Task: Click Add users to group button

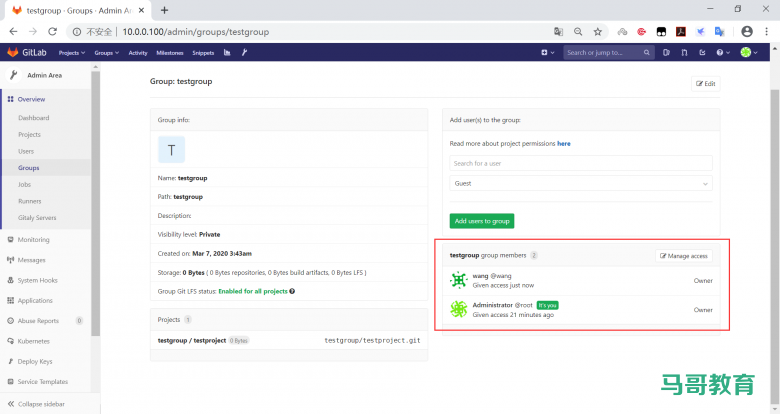Action: 482,221
